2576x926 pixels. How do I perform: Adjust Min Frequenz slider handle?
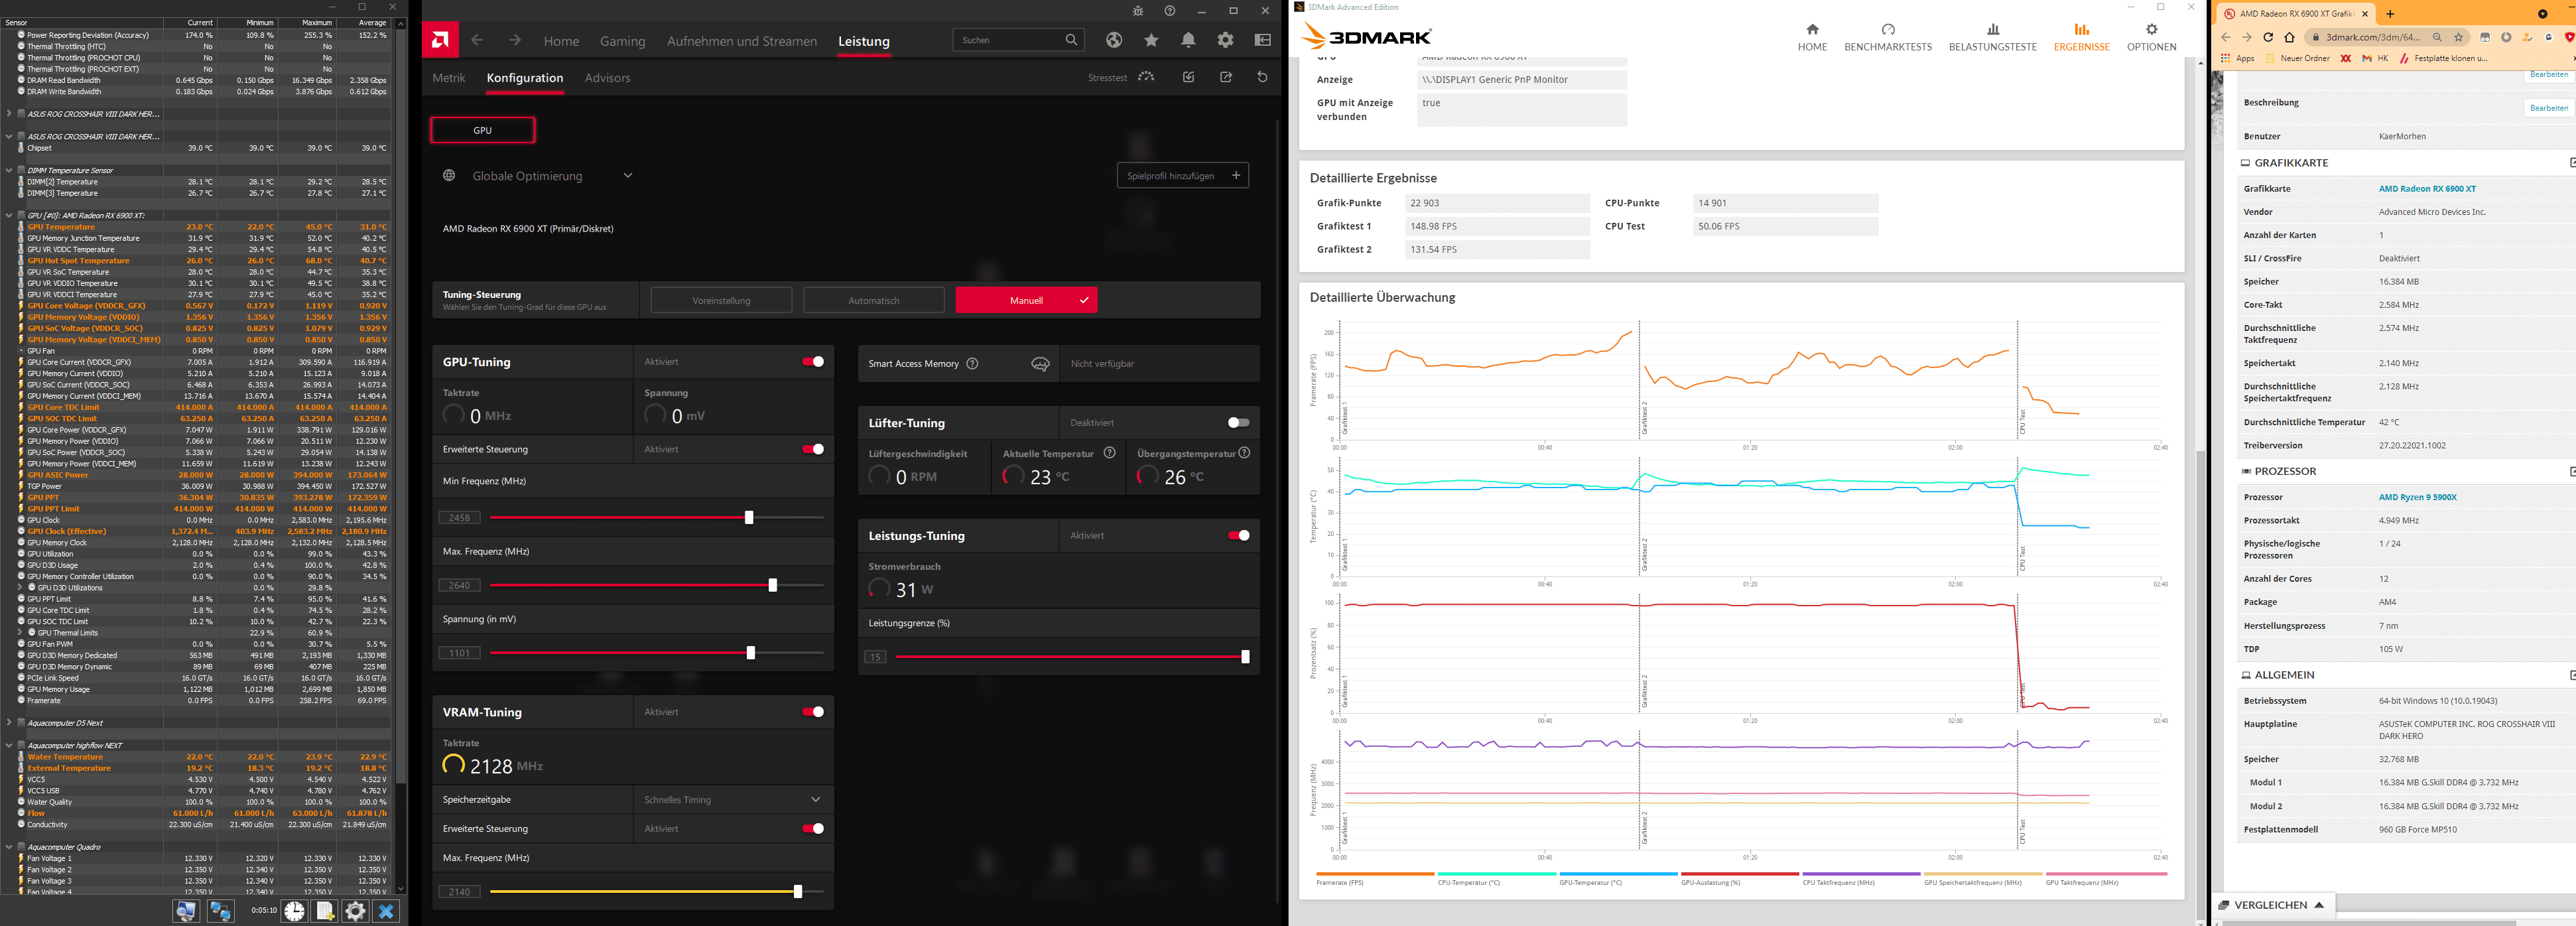click(749, 517)
